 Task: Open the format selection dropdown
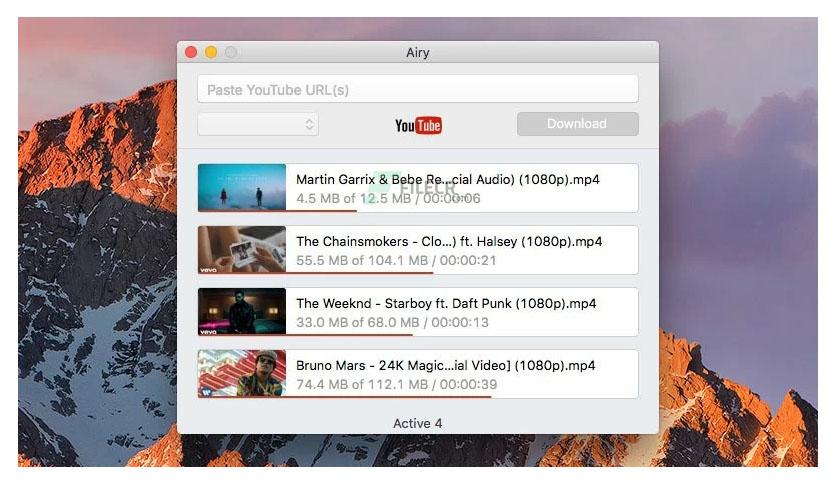point(258,124)
